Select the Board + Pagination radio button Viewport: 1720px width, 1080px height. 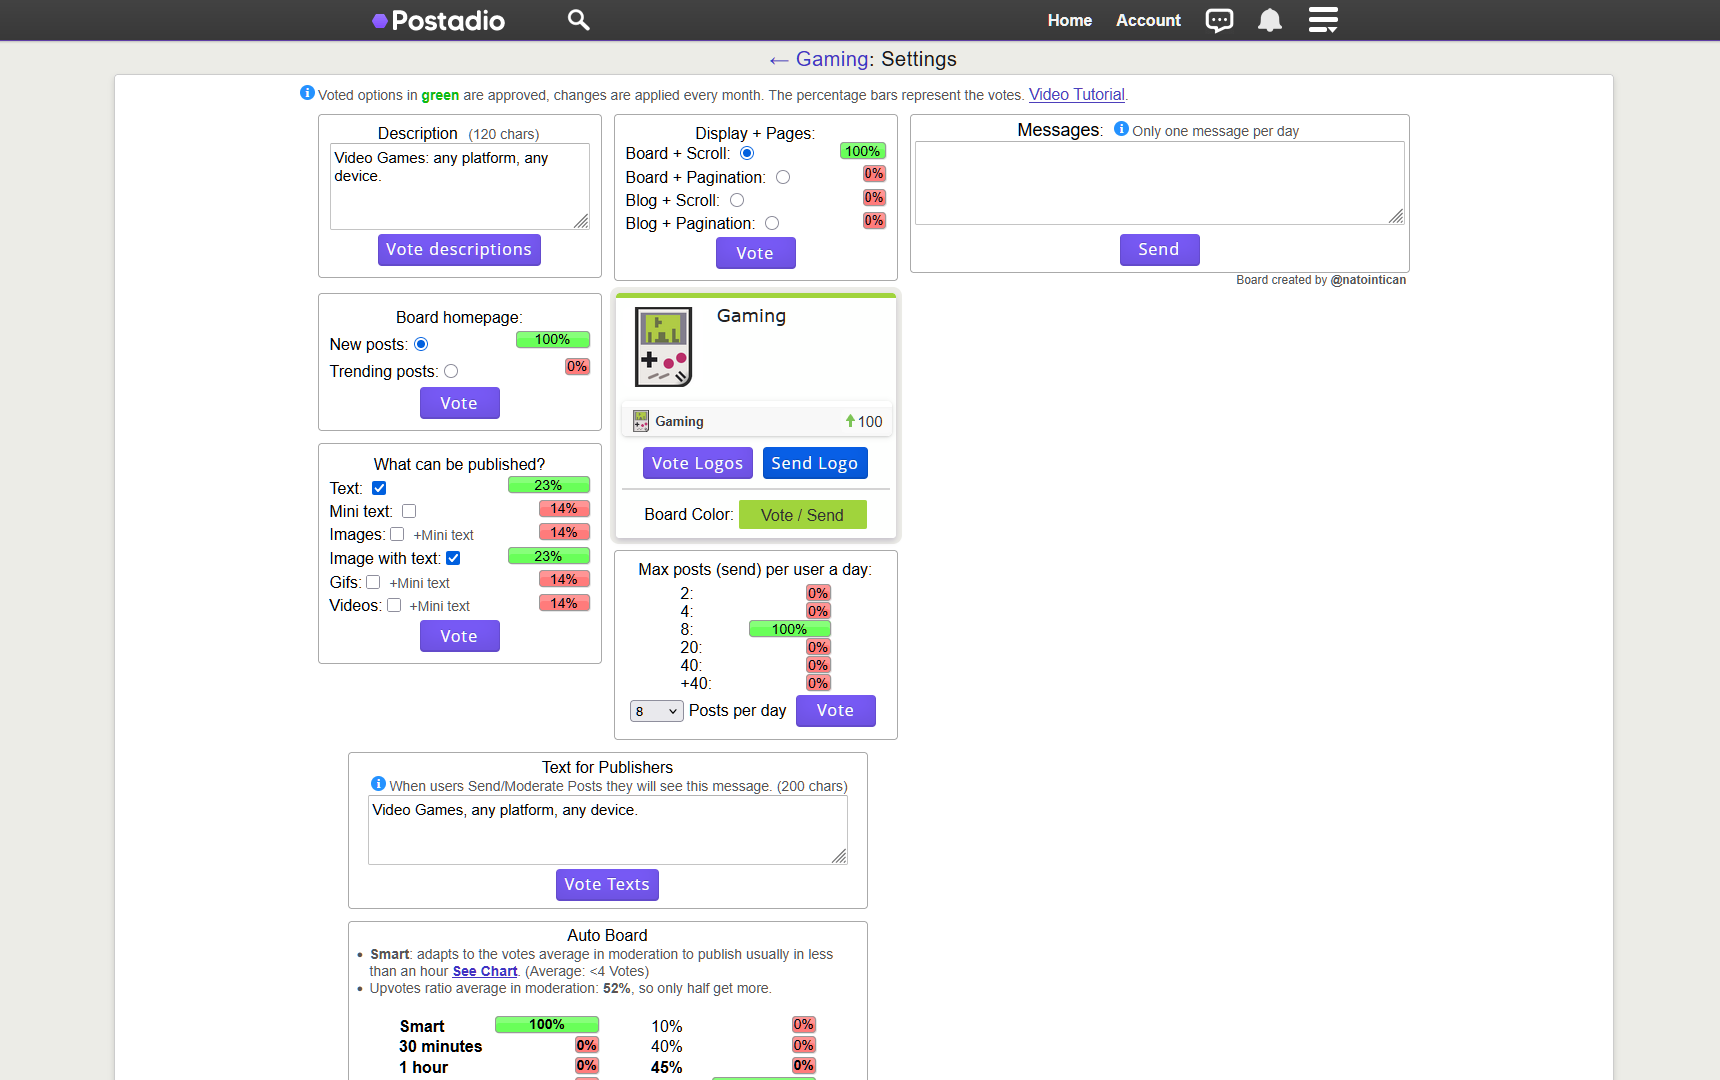pyautogui.click(x=783, y=176)
